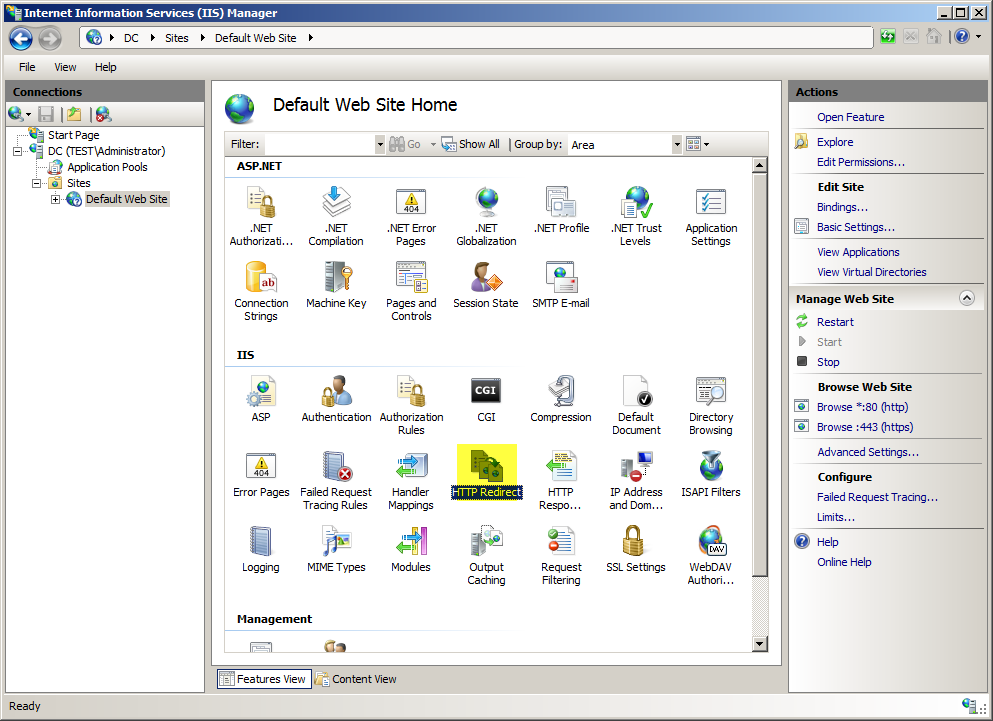Click the refresh page toolbar icon
The width and height of the screenshot is (993, 721).
888,37
